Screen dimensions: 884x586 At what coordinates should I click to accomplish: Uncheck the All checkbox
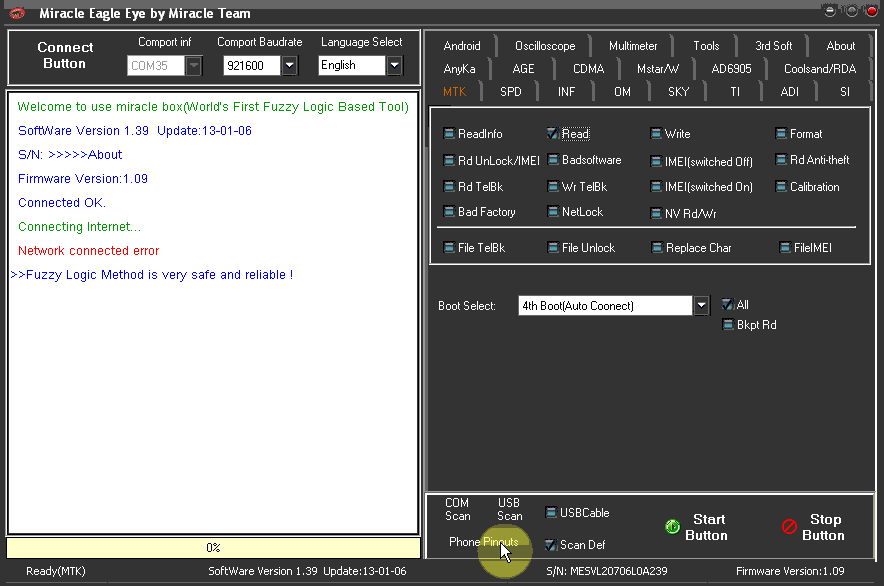pyautogui.click(x=728, y=305)
